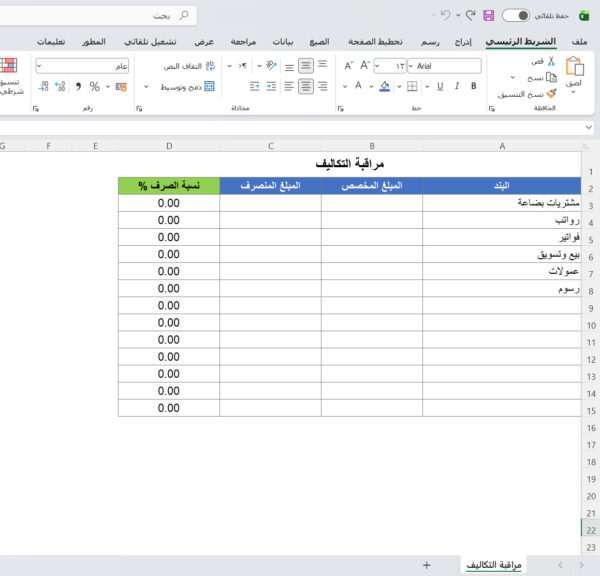
Task: Open the Insert (إدراج) ribbon tab
Action: point(463,42)
